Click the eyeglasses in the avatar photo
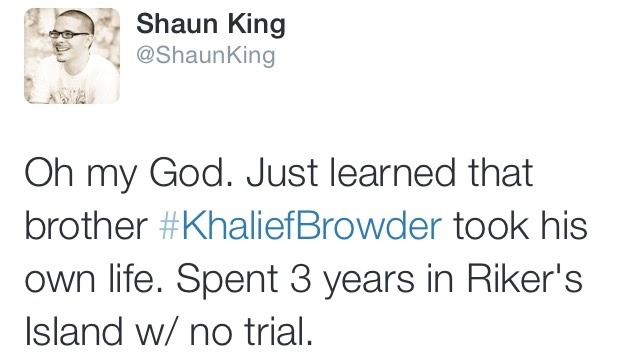640x363 pixels. (x=69, y=34)
